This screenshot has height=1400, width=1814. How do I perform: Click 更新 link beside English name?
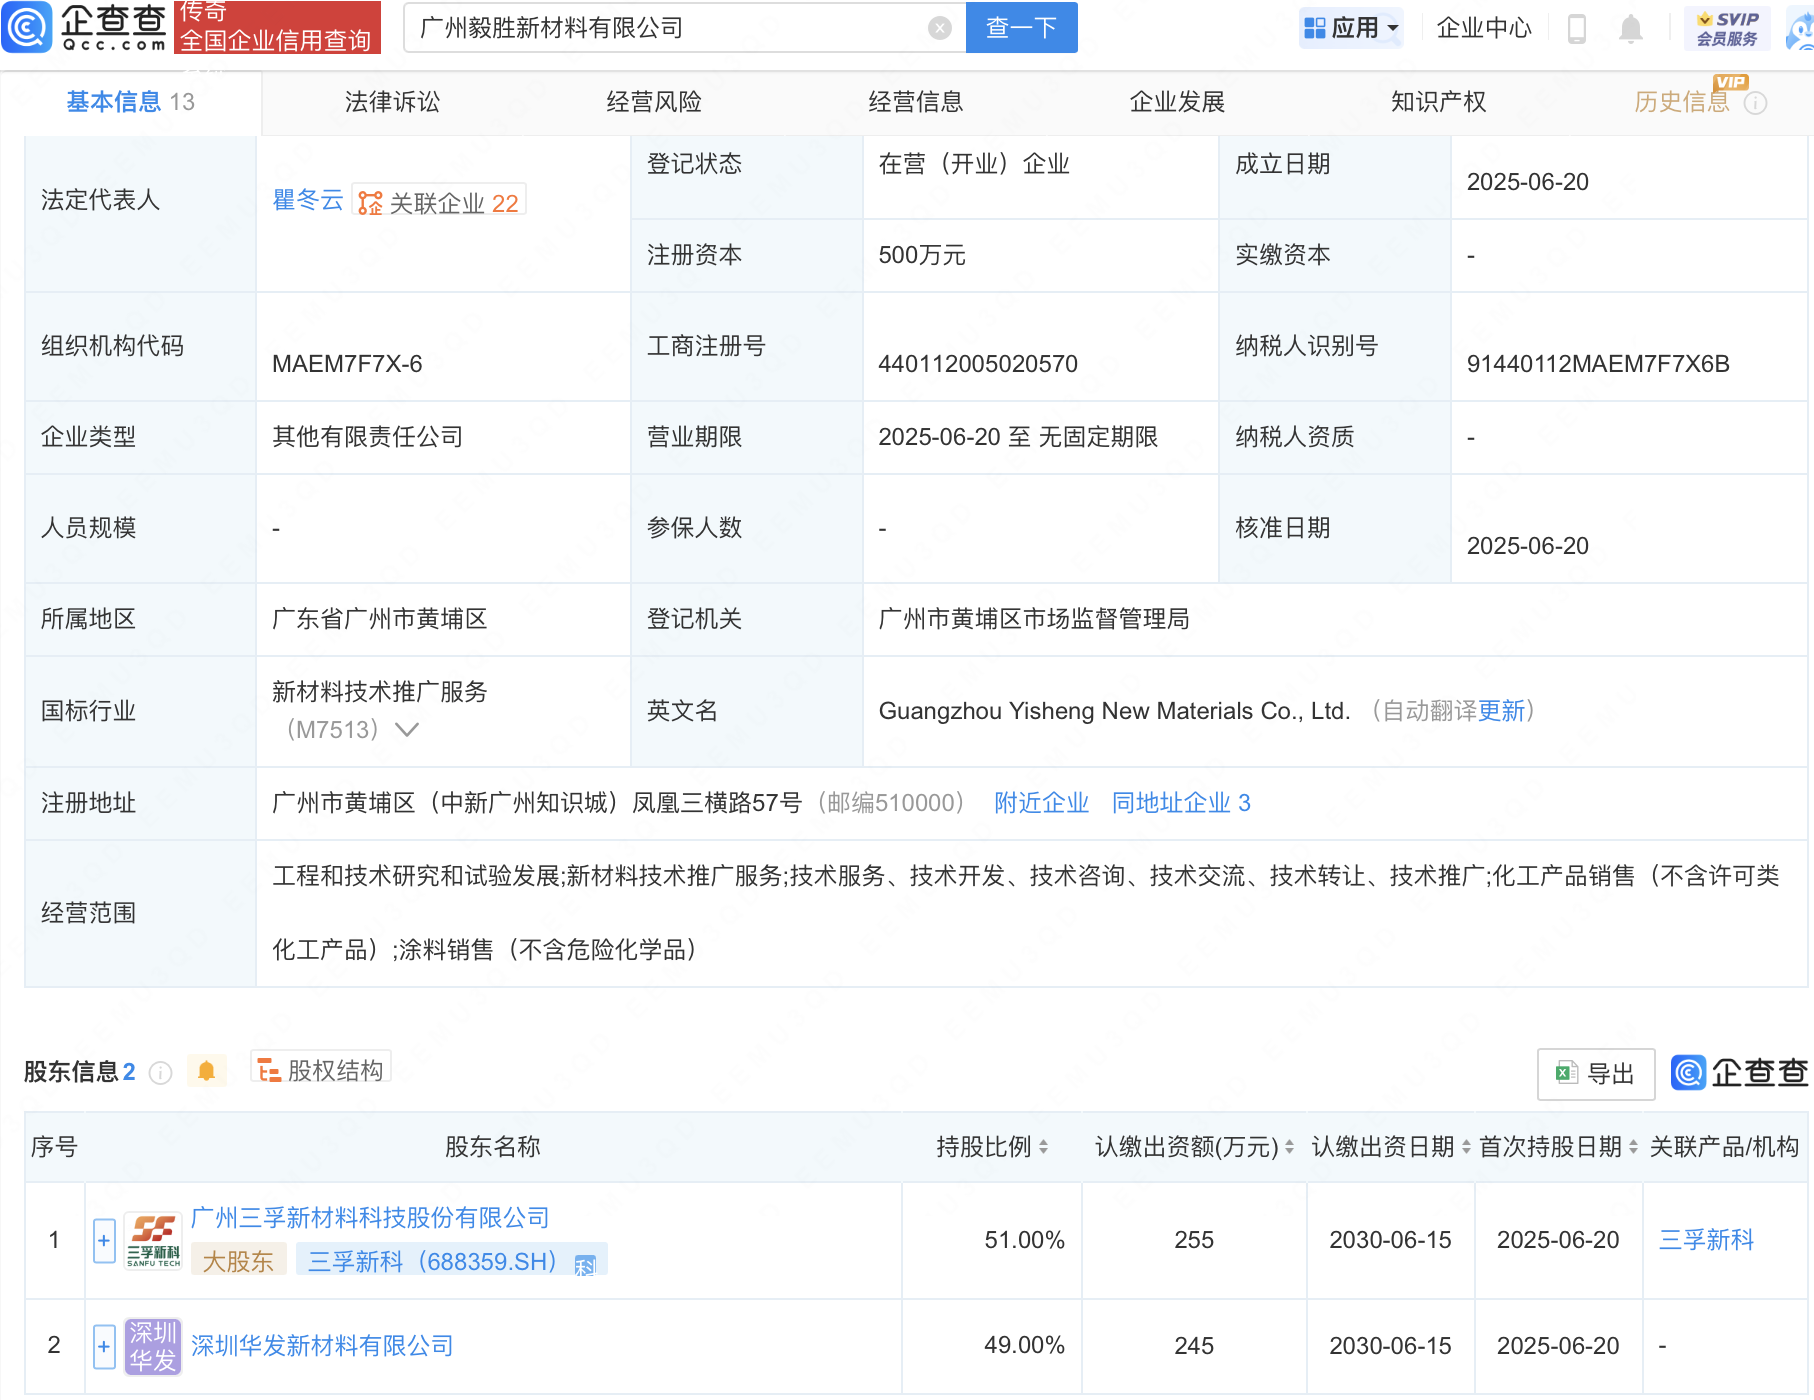click(x=1501, y=711)
